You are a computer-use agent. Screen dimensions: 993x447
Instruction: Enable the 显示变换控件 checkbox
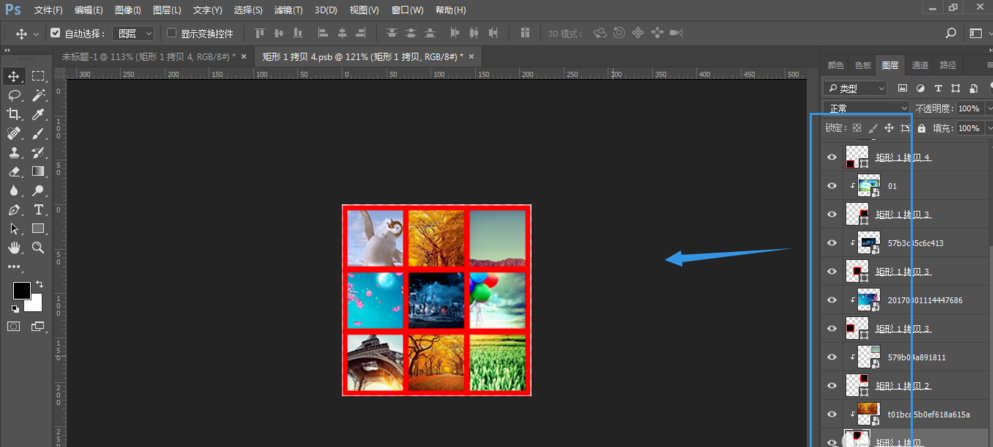pos(171,33)
